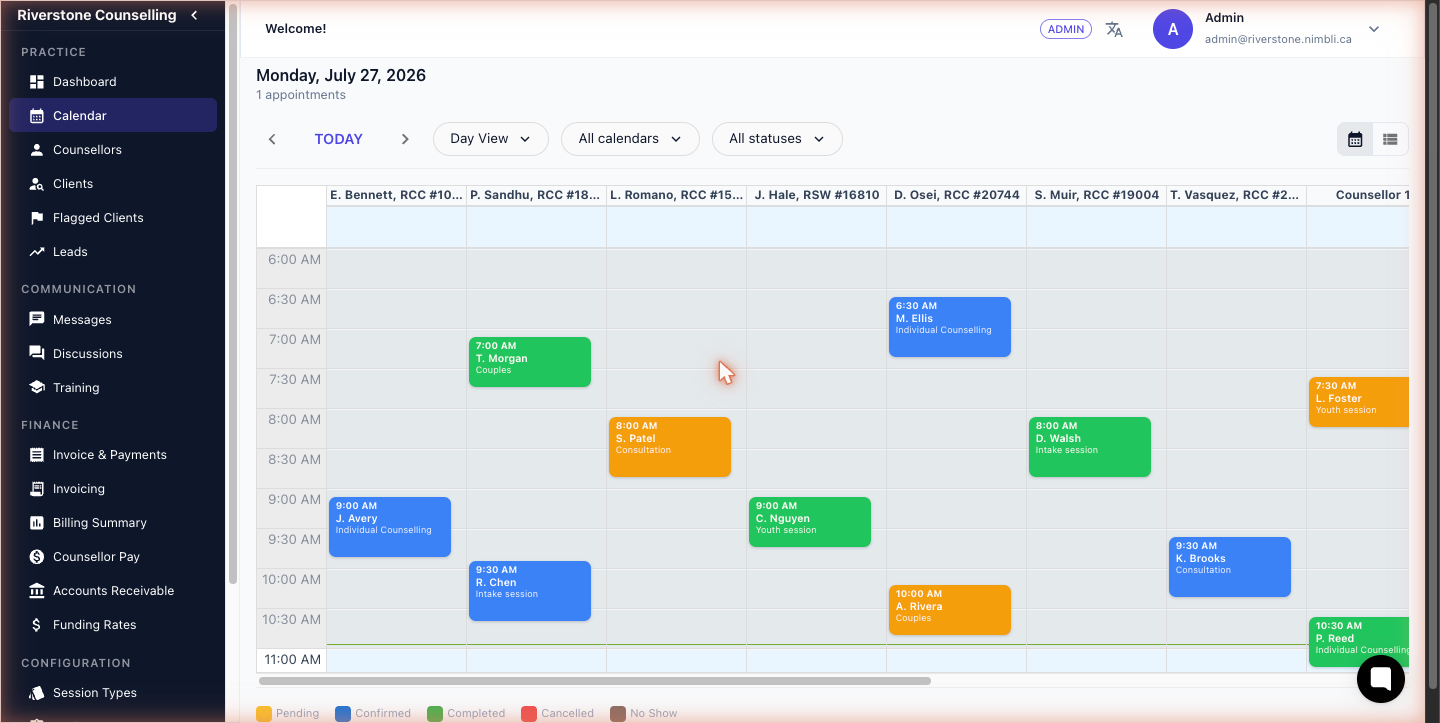
Task: Open the All statuses dropdown
Action: tap(777, 139)
